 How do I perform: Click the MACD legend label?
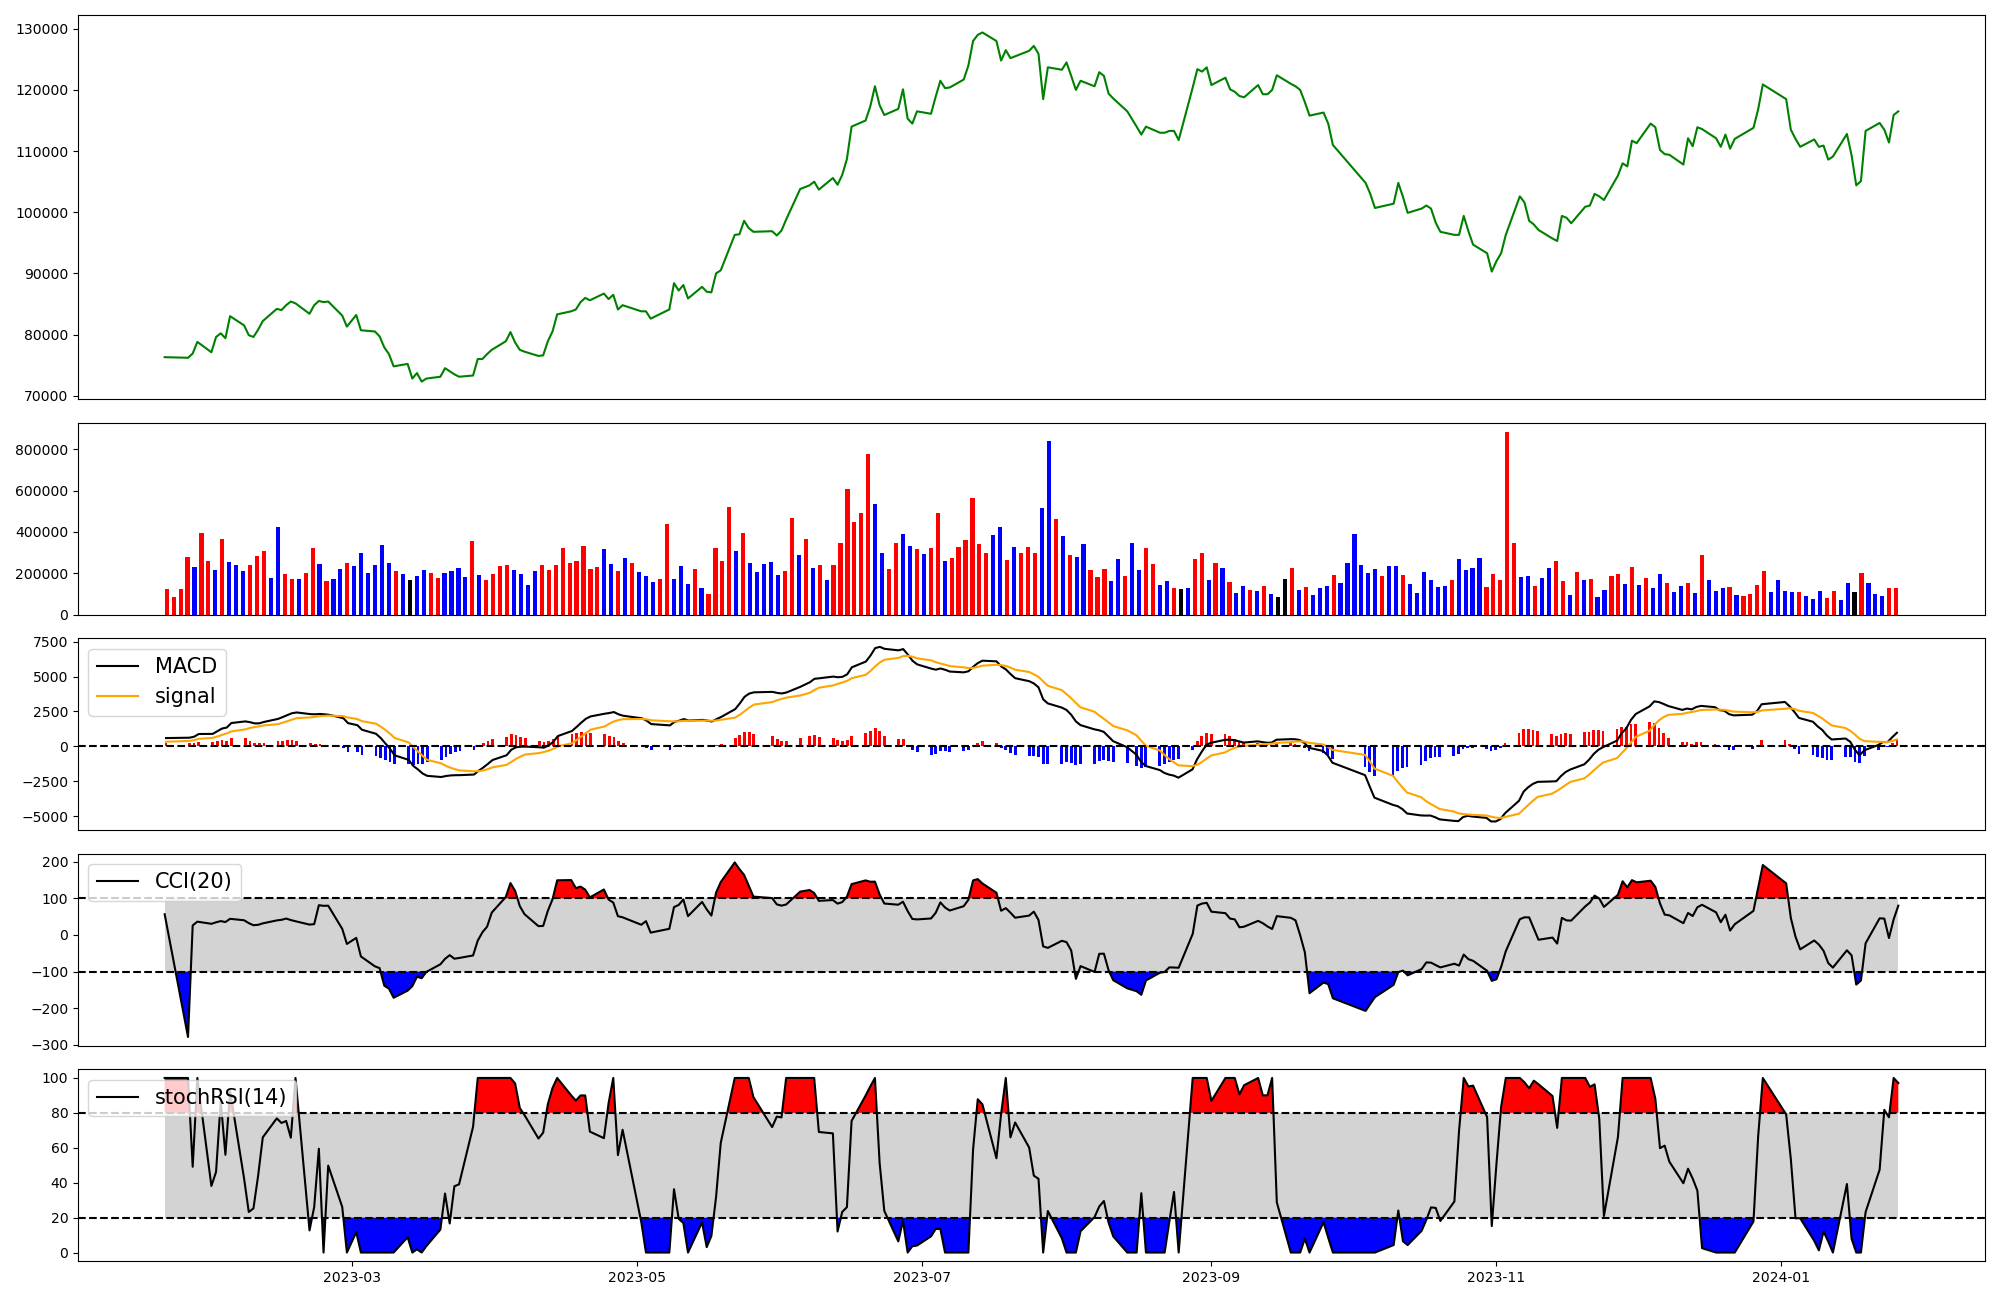185,666
